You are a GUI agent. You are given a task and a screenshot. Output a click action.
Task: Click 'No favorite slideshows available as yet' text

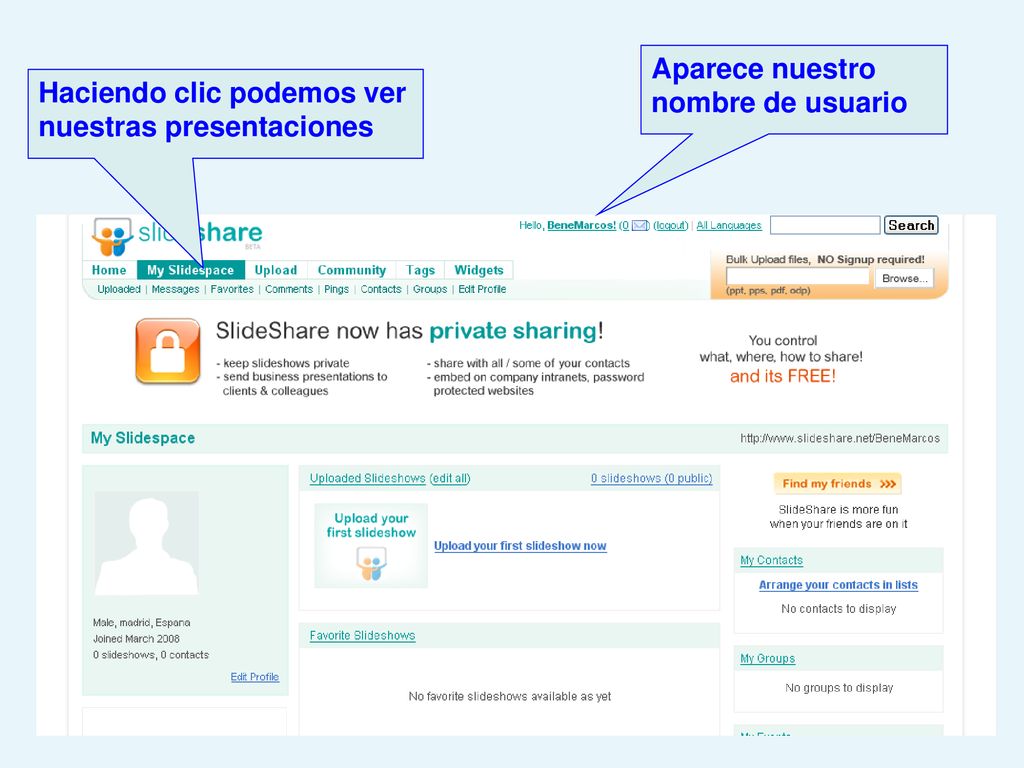[510, 697]
